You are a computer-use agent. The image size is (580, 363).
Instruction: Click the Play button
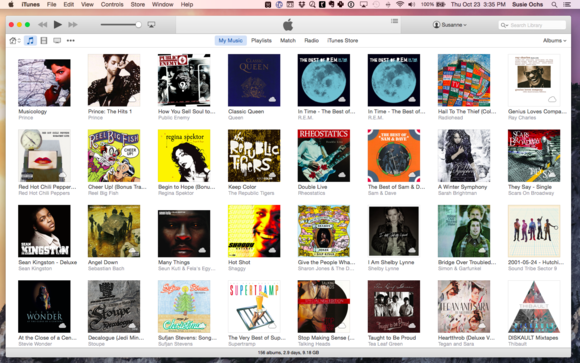click(x=57, y=25)
